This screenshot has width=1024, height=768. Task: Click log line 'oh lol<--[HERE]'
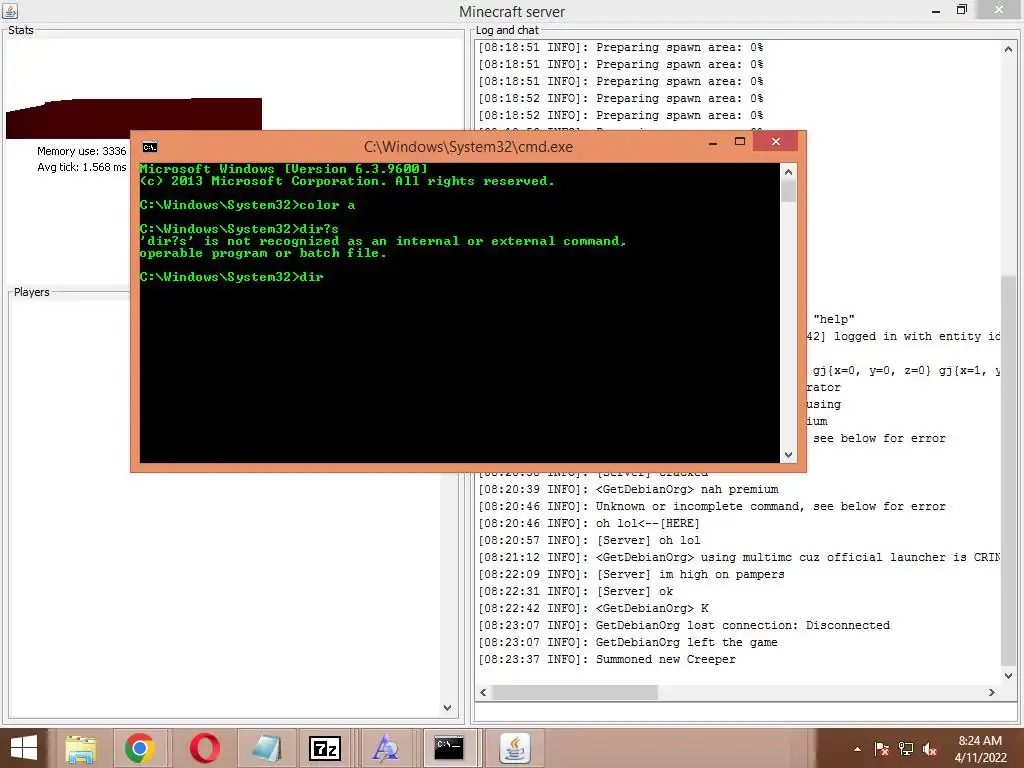pos(588,524)
